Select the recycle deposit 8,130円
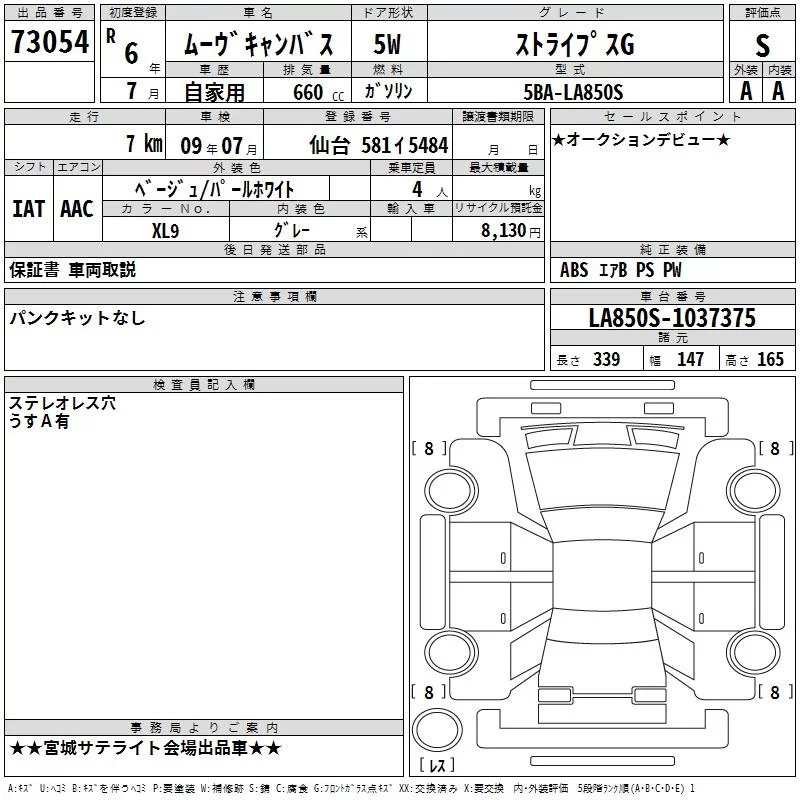This screenshot has width=800, height=800. (511, 231)
